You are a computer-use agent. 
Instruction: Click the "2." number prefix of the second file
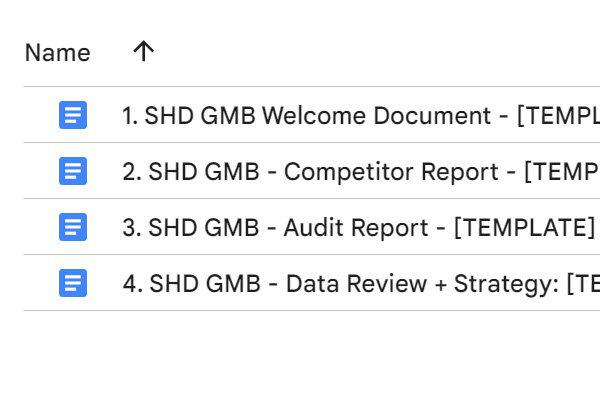click(132, 172)
